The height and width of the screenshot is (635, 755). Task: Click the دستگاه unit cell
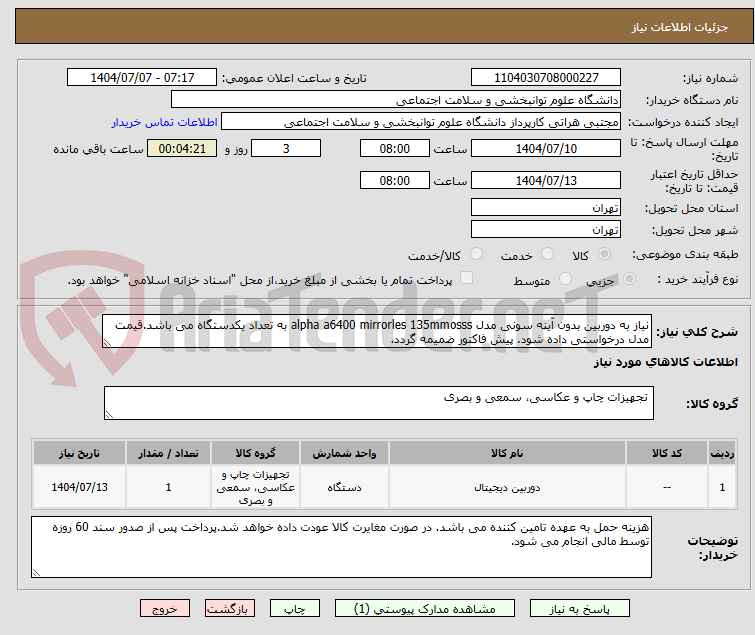(x=344, y=487)
